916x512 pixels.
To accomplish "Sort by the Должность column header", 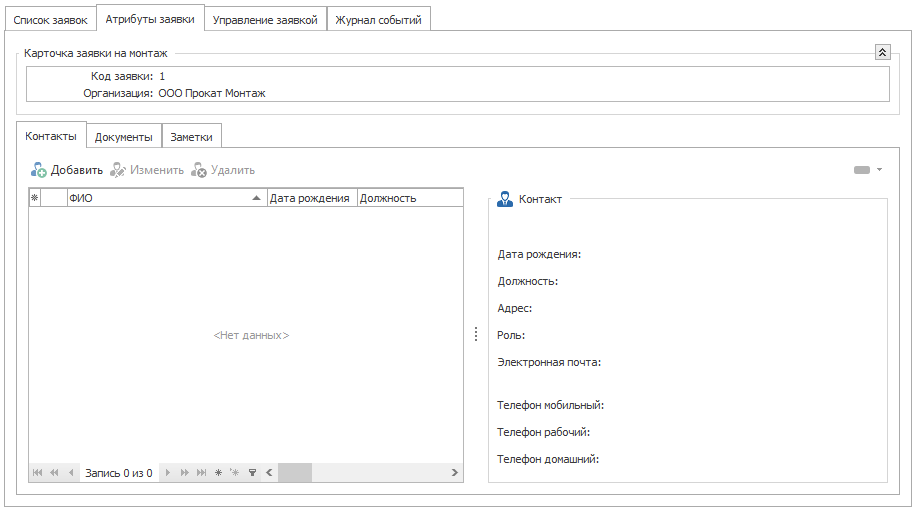I will [x=410, y=198].
